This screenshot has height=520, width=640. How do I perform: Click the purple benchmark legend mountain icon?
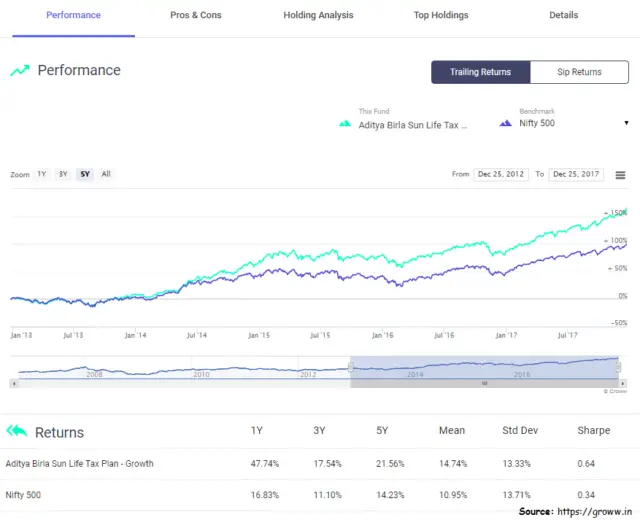pos(505,123)
